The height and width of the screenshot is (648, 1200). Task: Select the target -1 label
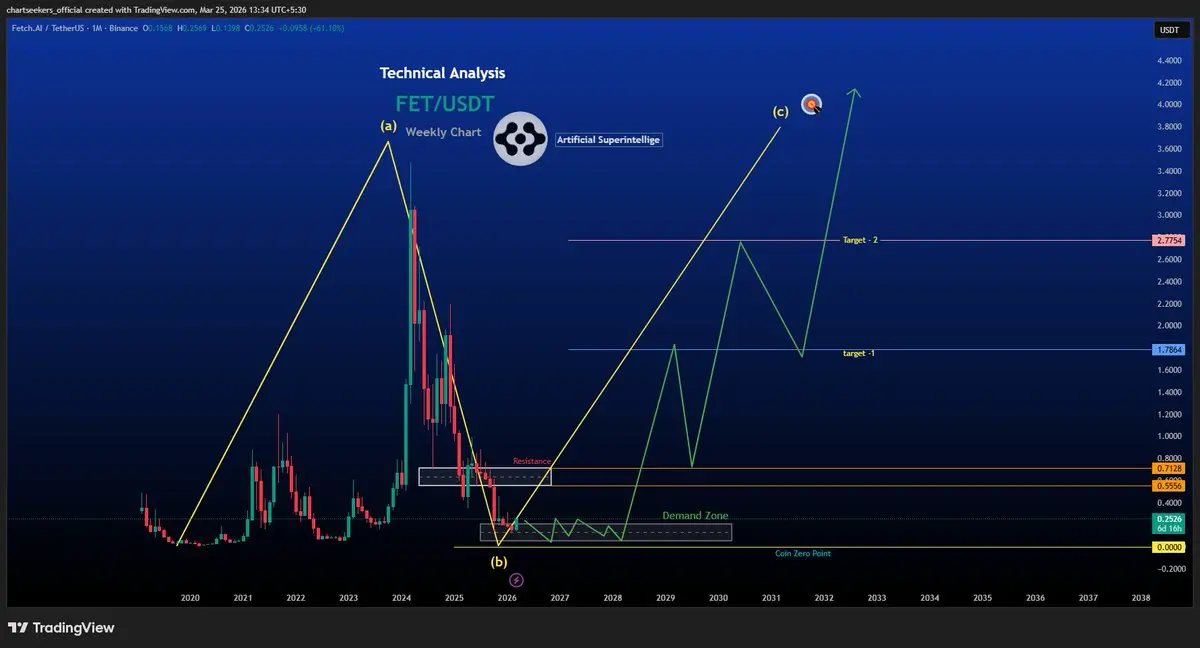click(x=859, y=354)
